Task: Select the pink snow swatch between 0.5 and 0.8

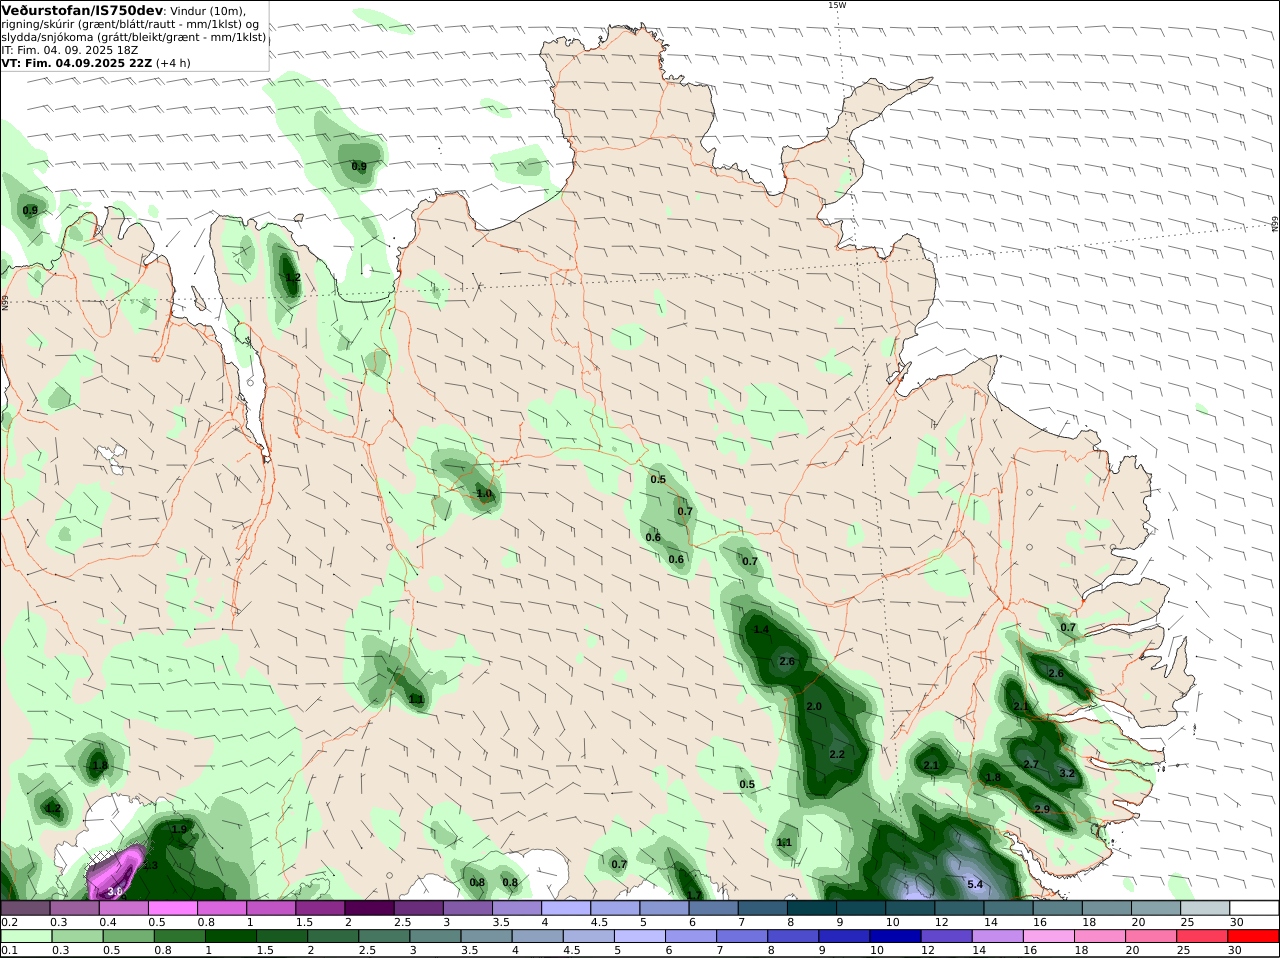Action: click(173, 908)
